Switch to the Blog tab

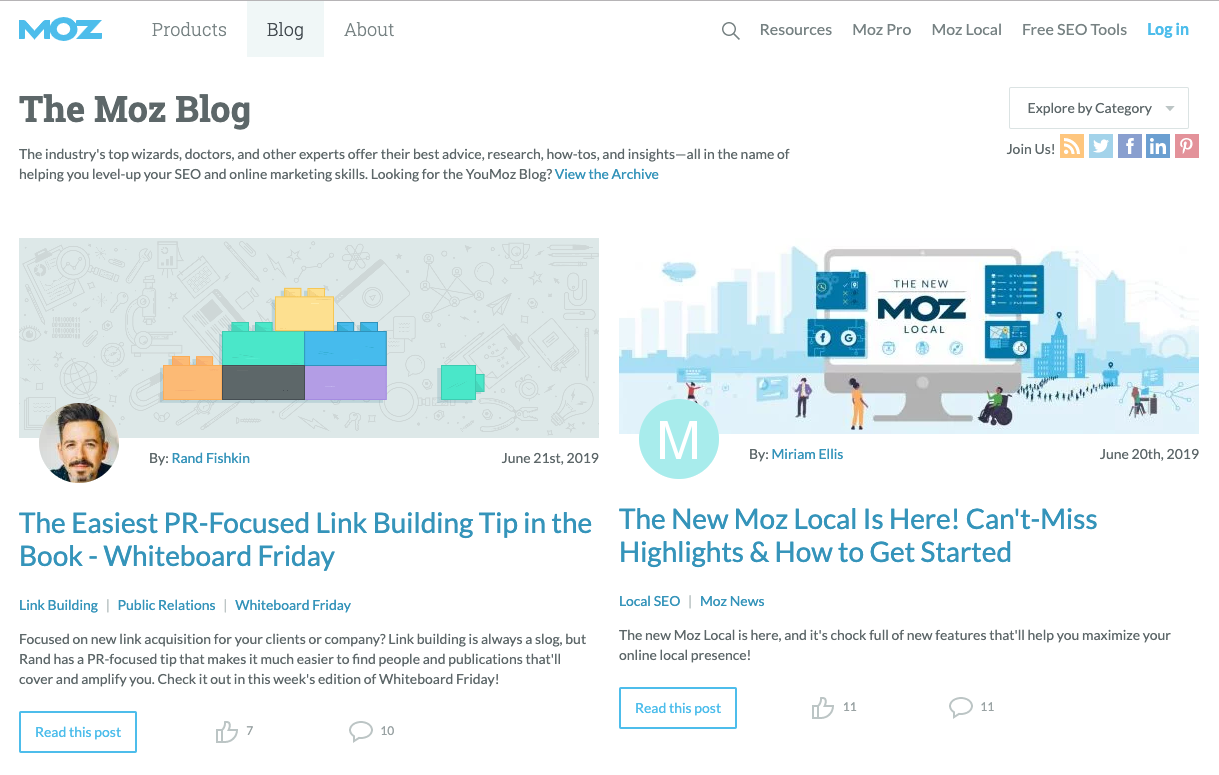pyautogui.click(x=285, y=29)
